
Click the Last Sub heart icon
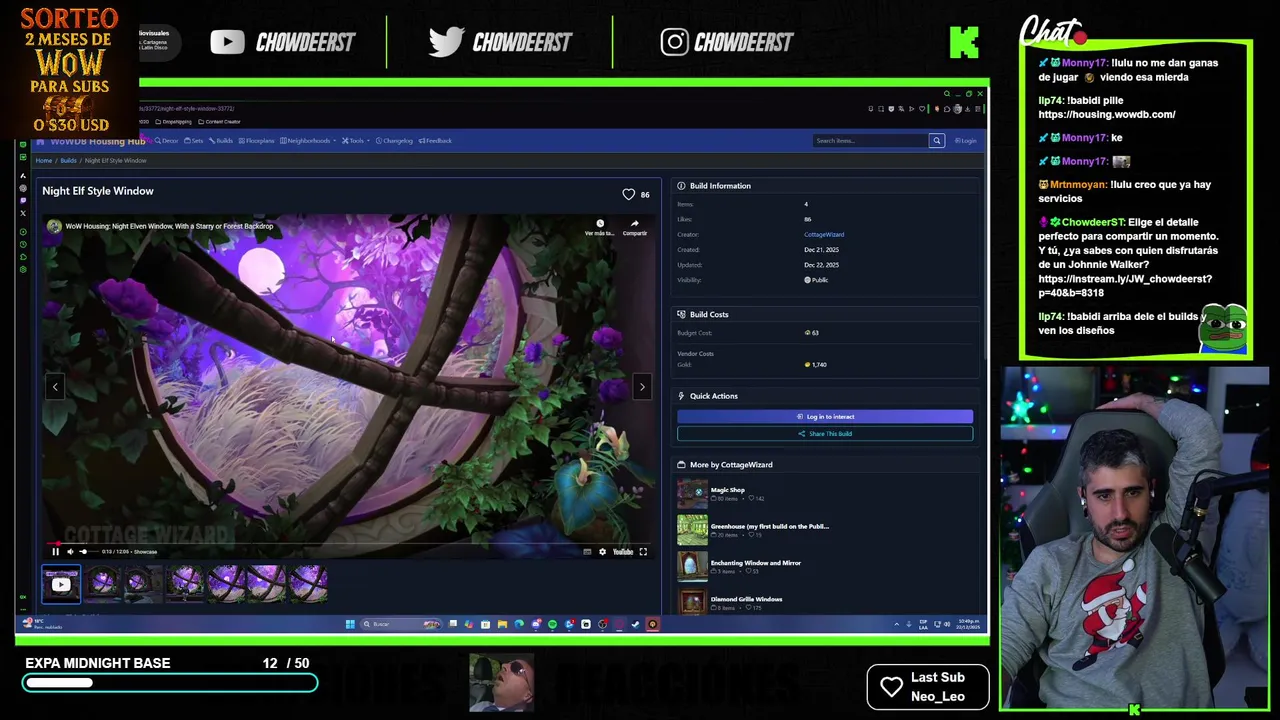[891, 686]
